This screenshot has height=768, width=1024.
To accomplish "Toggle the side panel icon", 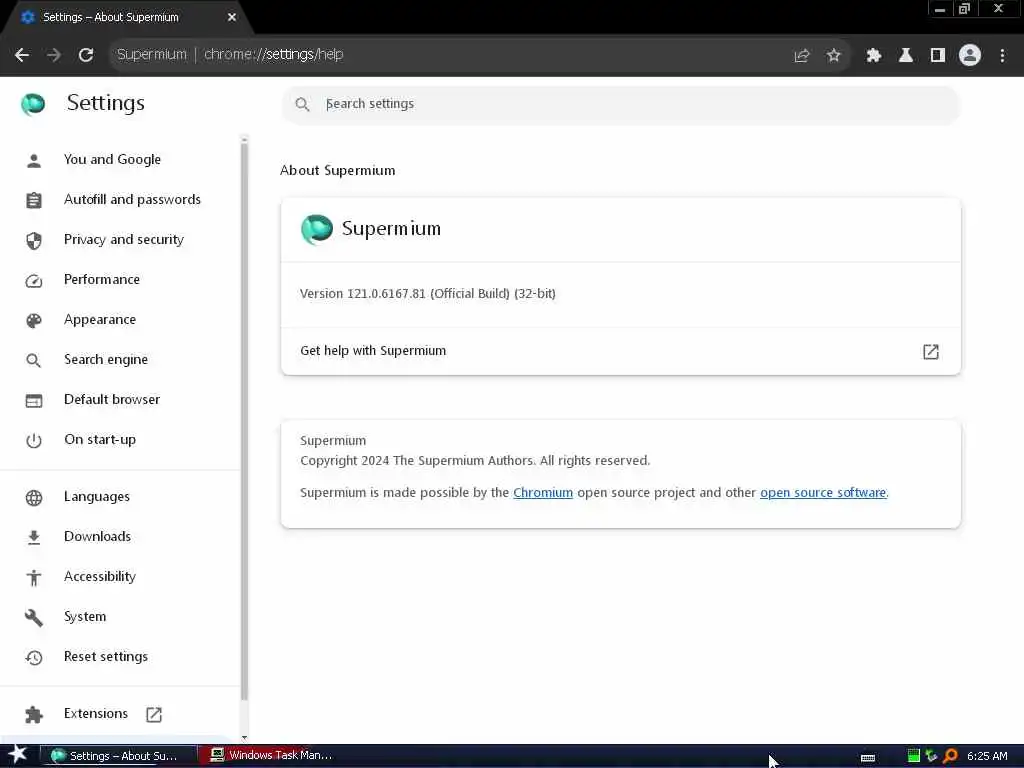I will coord(938,56).
